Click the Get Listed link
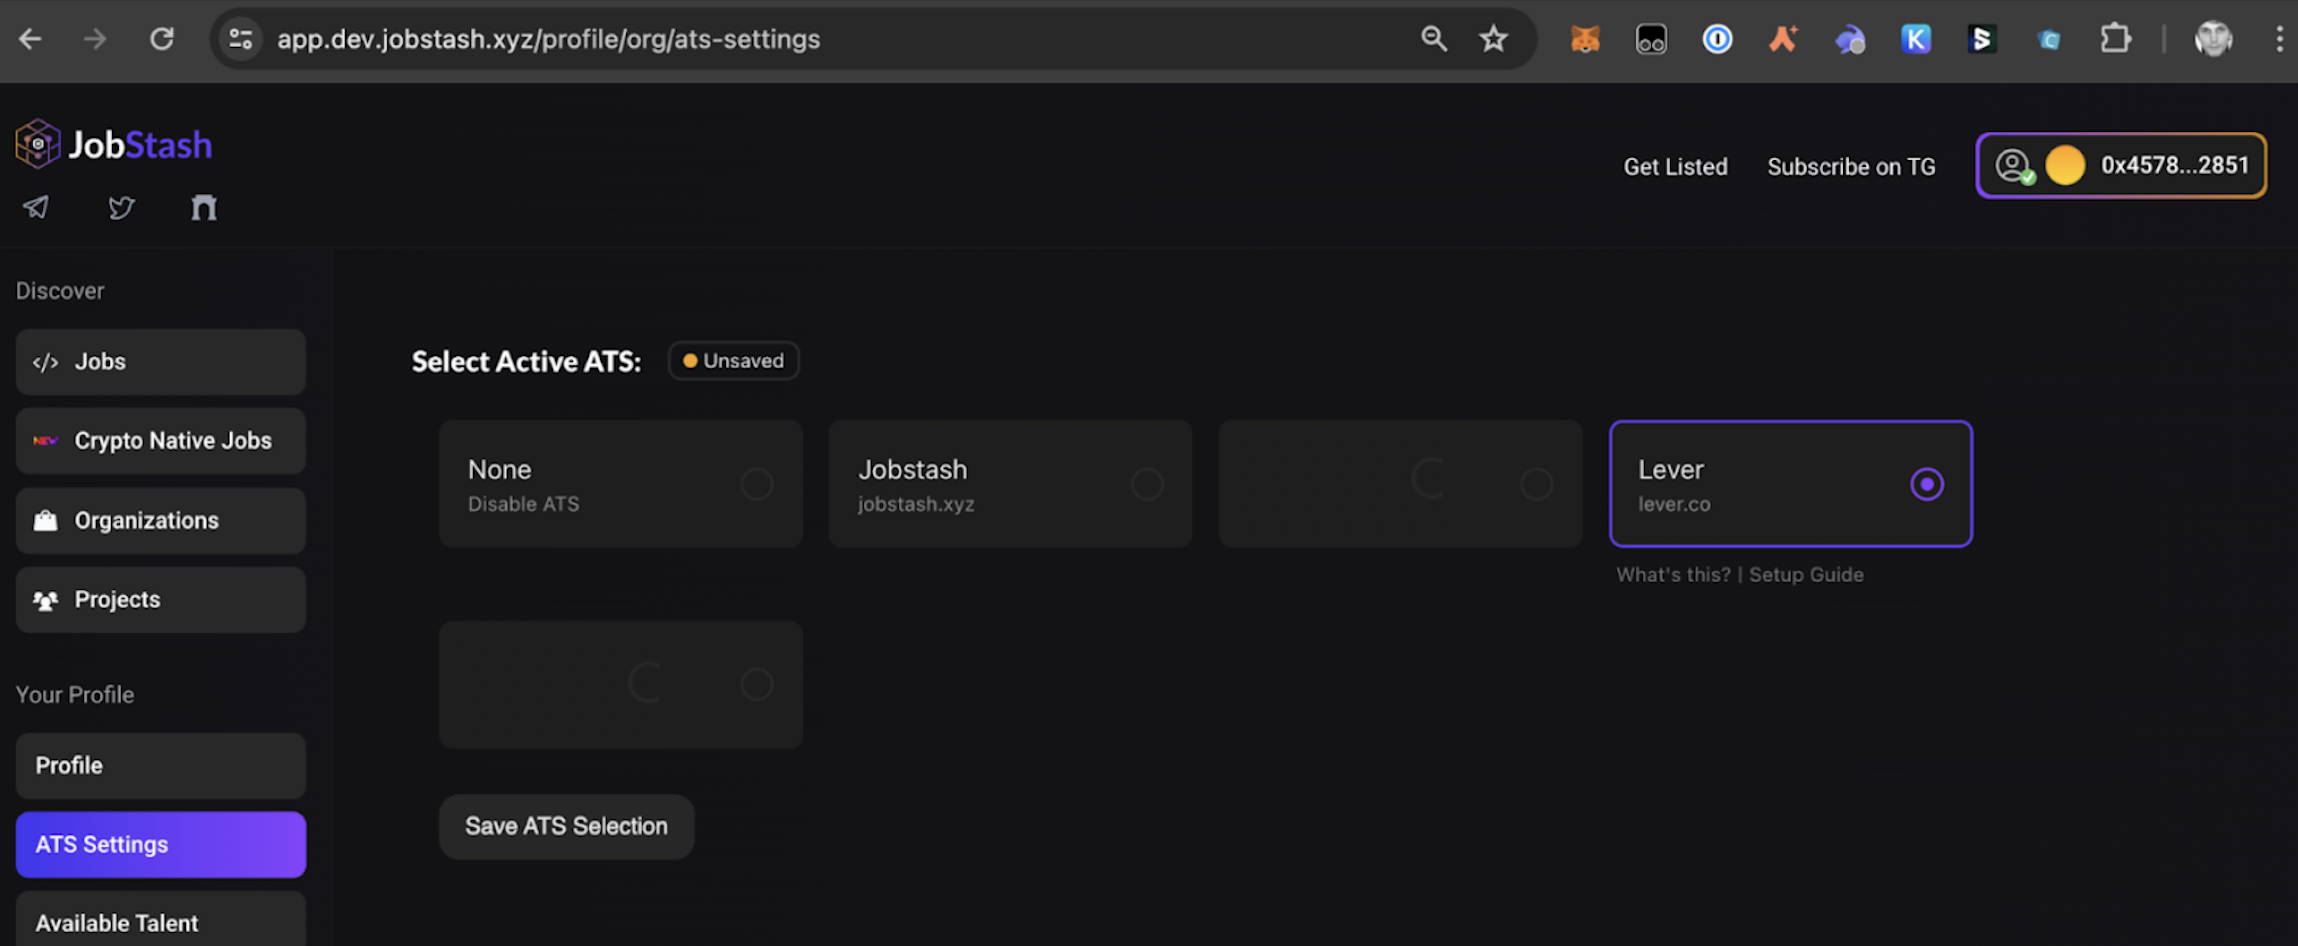2298x946 pixels. (x=1675, y=167)
